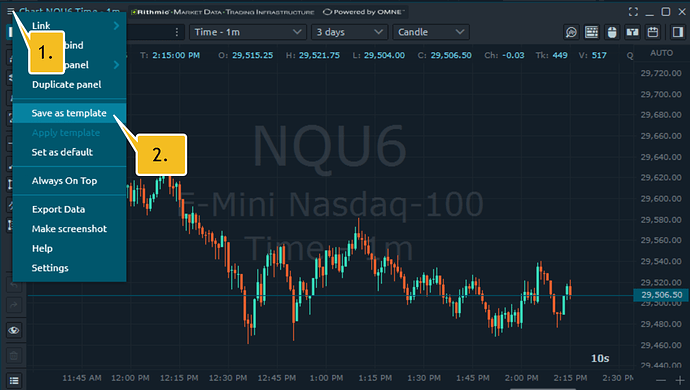Click the mouse trading icon
Screen dimensions: 690x390
click(x=612, y=32)
